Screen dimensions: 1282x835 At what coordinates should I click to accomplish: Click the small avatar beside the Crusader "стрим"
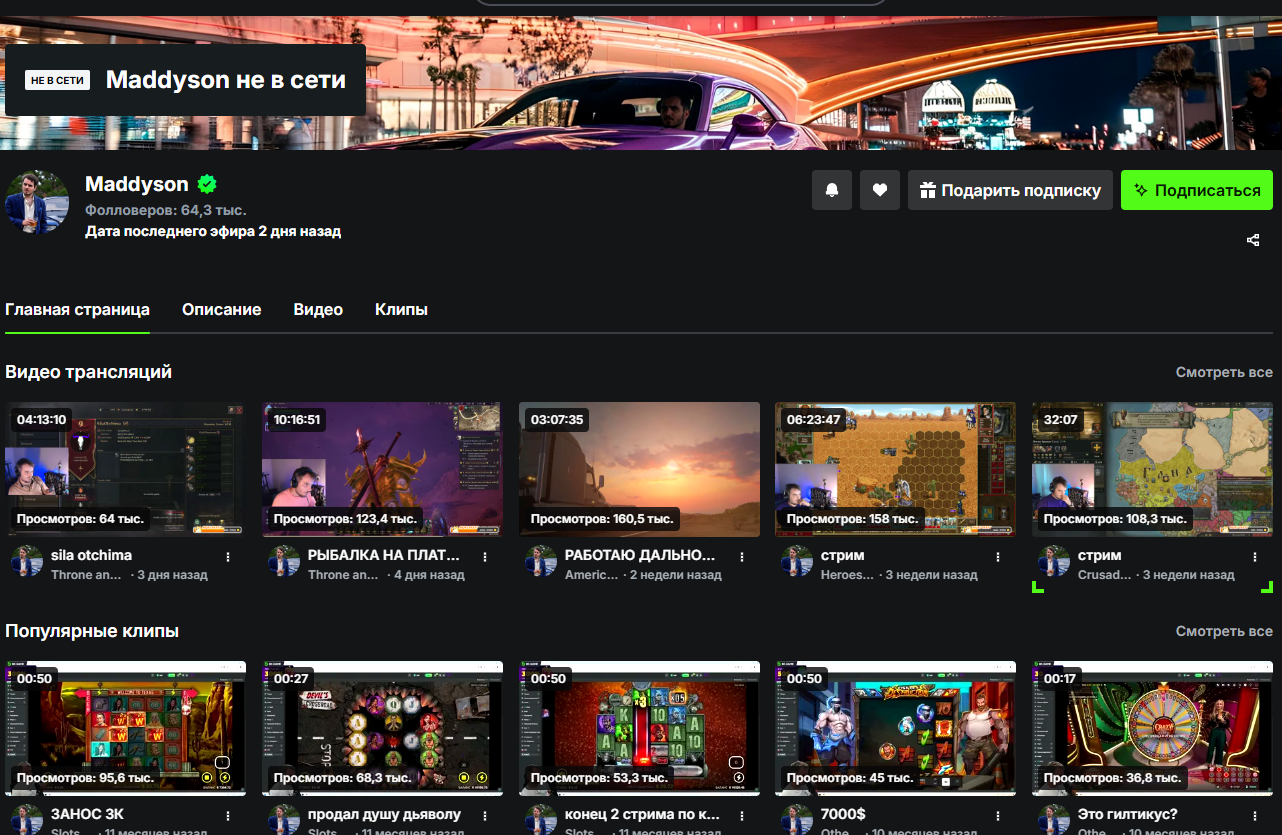click(1054, 561)
